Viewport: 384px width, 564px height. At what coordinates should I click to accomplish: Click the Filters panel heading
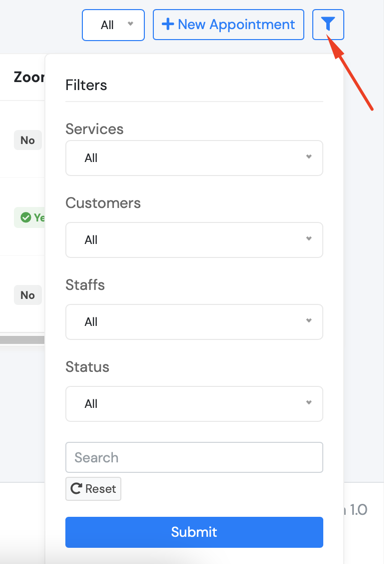[86, 85]
